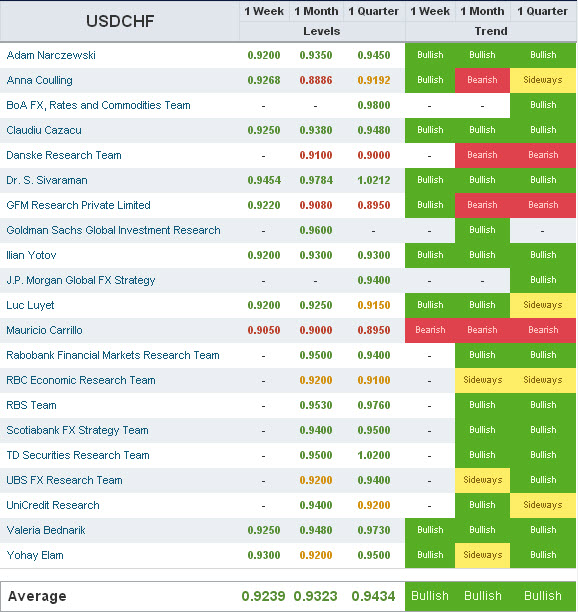Select the Average row's 1 Quarter Bullish cell
578x612 pixels.
coord(543,596)
